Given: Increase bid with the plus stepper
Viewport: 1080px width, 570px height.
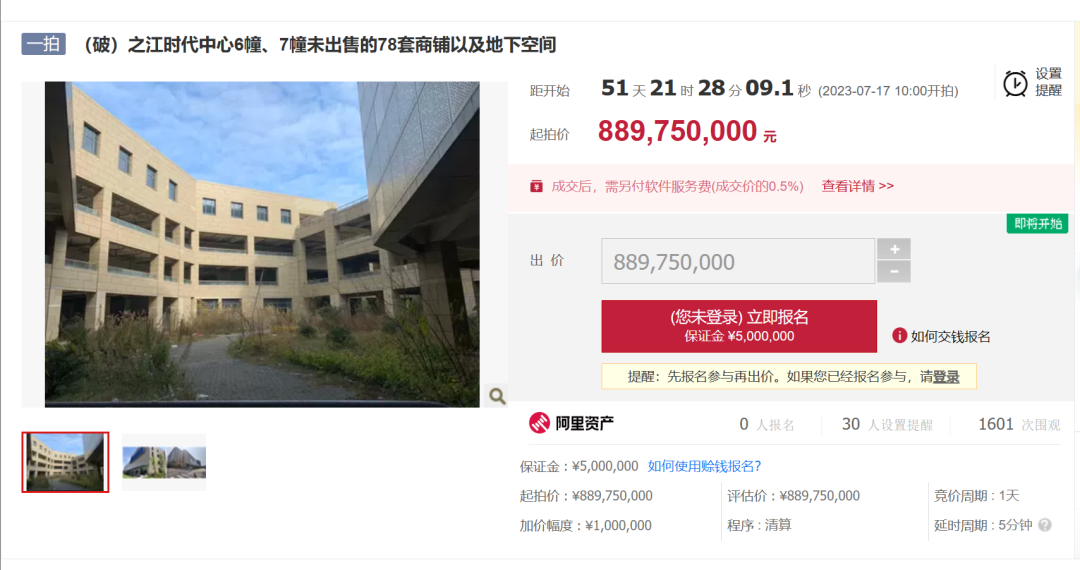Looking at the screenshot, I should pos(894,249).
